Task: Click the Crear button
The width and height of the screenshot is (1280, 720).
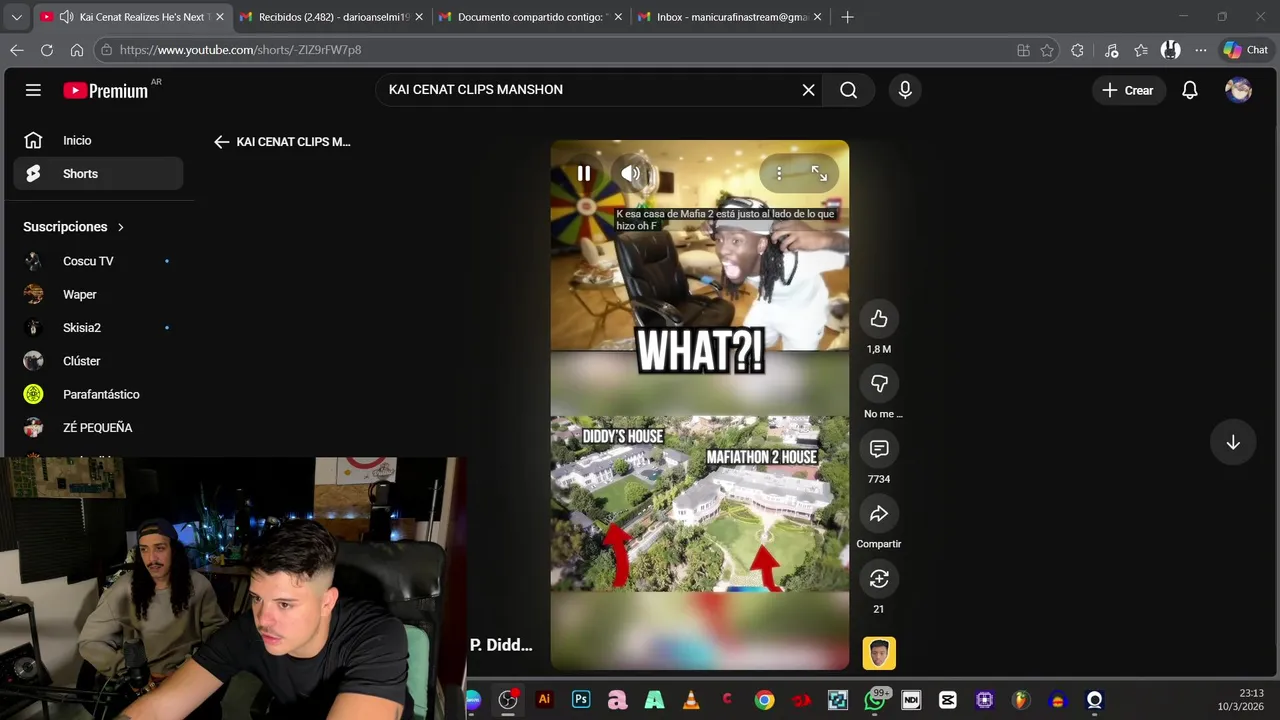Action: (x=1127, y=90)
